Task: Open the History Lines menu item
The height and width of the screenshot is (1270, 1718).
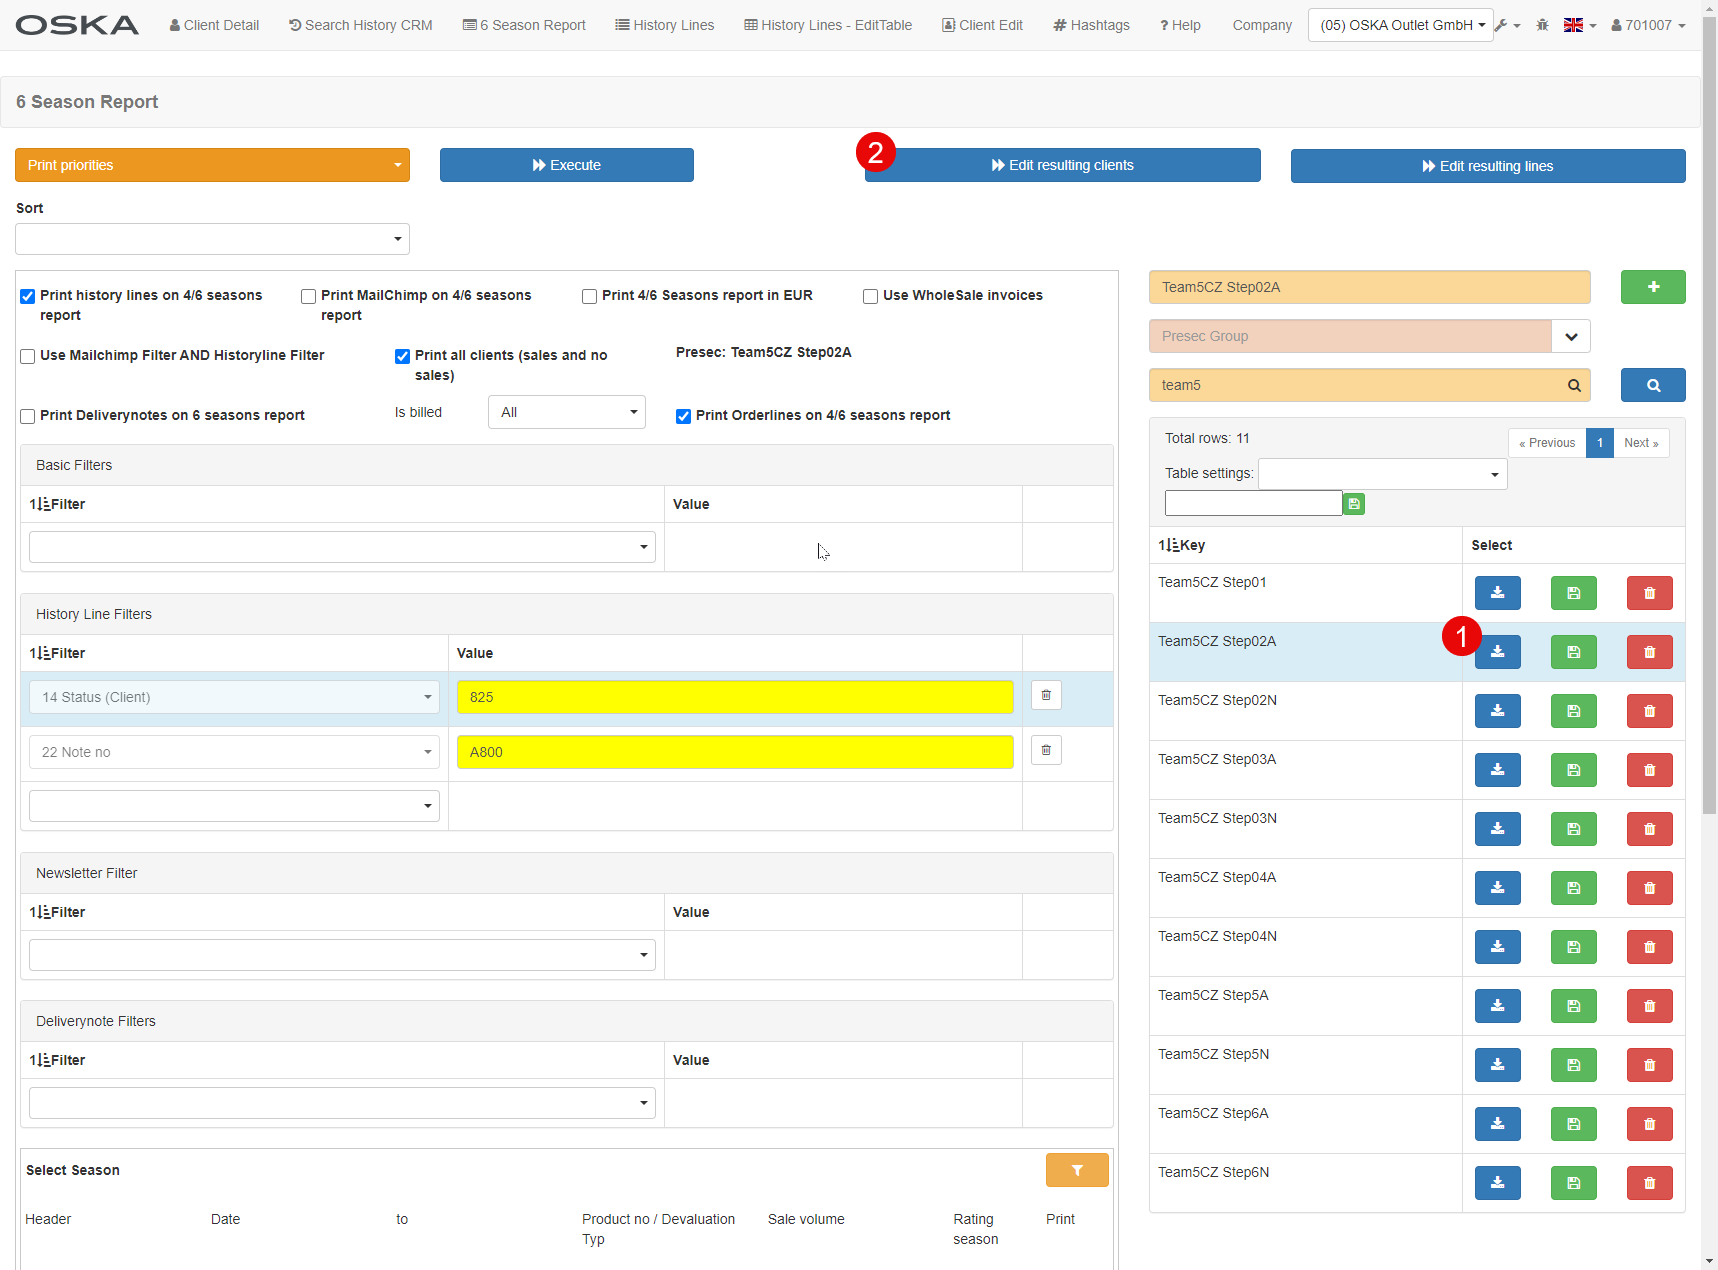Action: [664, 25]
